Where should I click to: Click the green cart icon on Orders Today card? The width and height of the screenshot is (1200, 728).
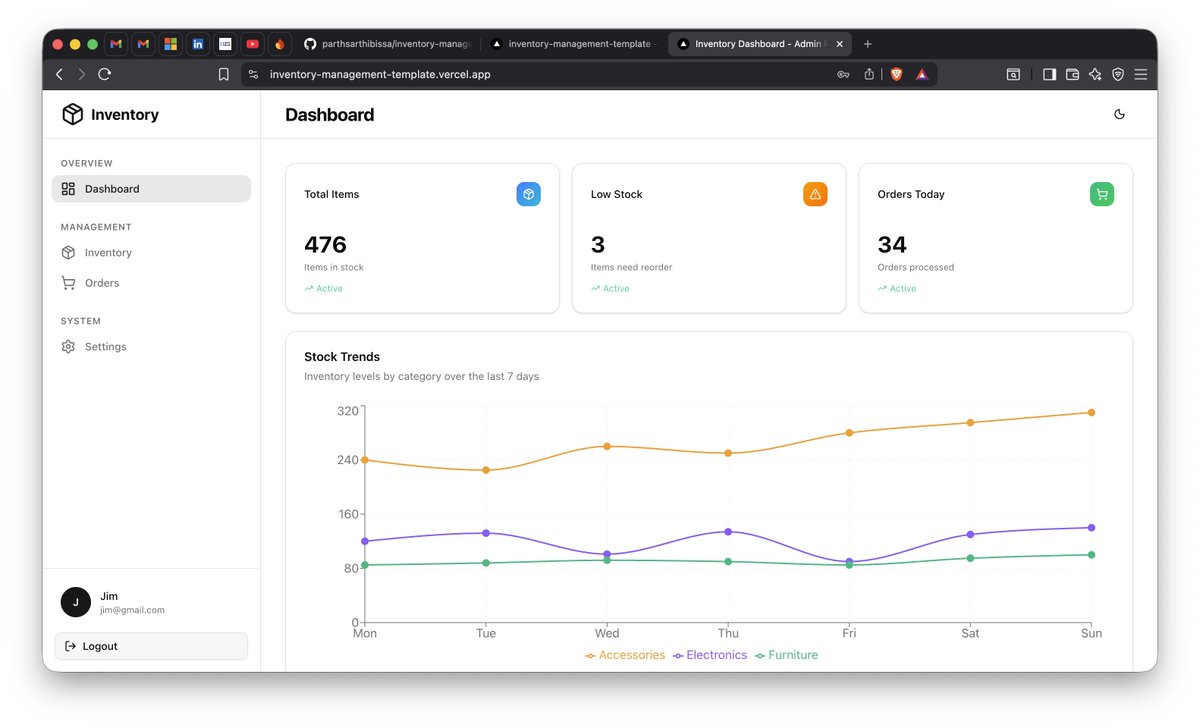[x=1101, y=194]
